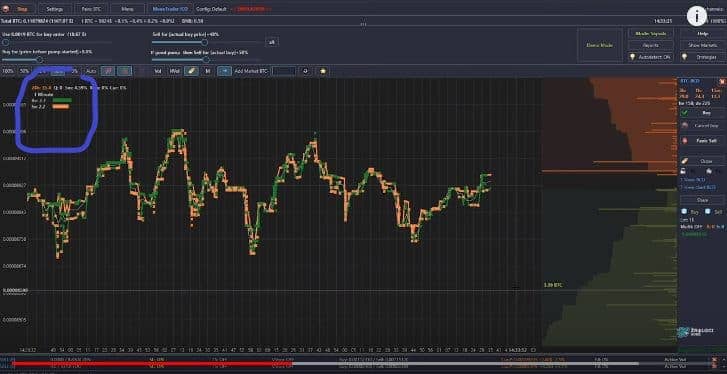Click the Stop button in the top bar
Image resolution: width=727 pixels, height=374 pixels.
pyautogui.click(x=18, y=8)
